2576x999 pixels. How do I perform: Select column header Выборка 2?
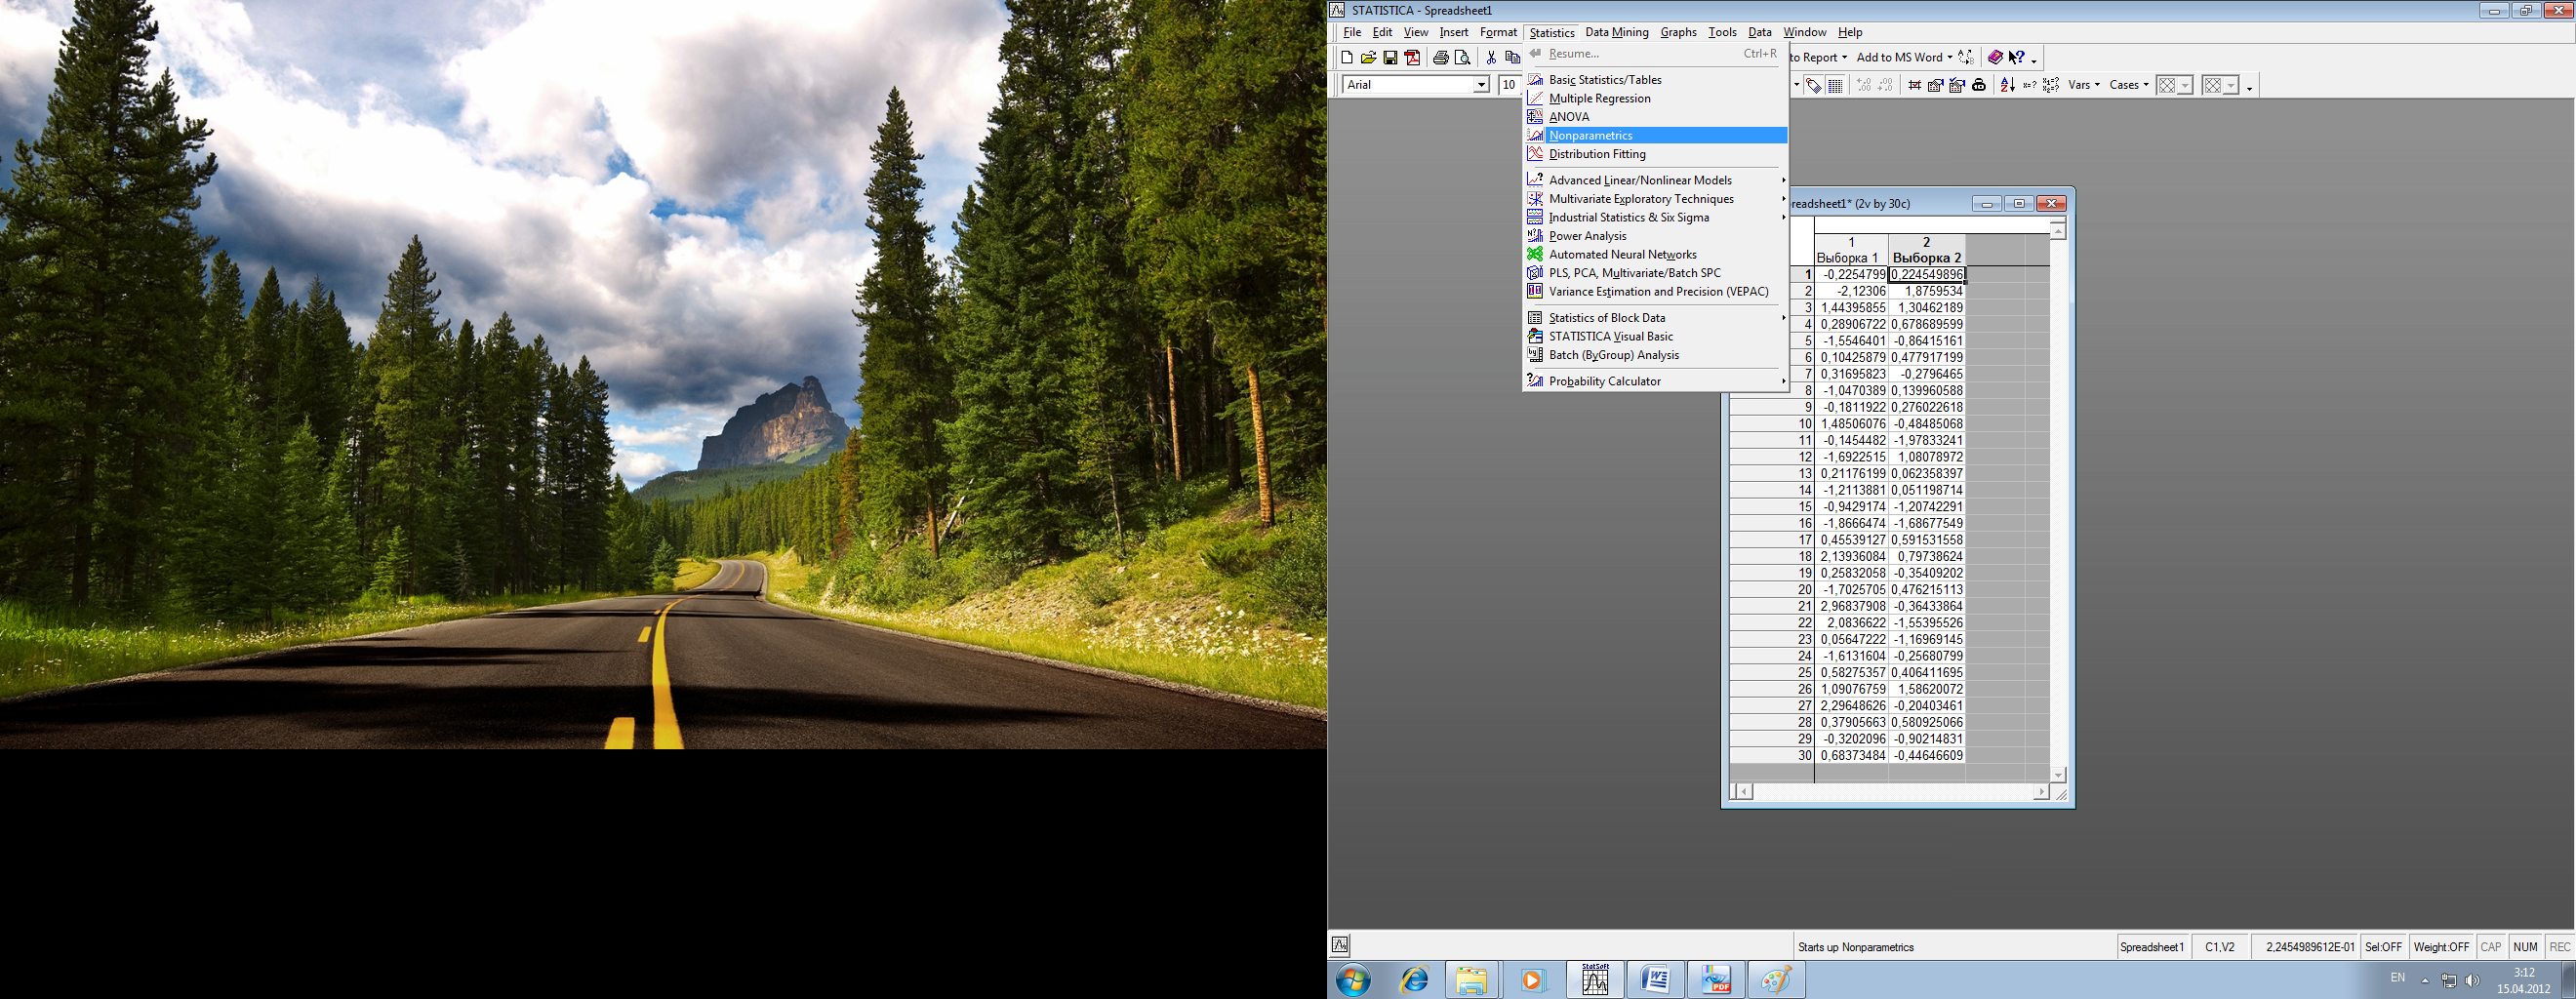click(1927, 250)
